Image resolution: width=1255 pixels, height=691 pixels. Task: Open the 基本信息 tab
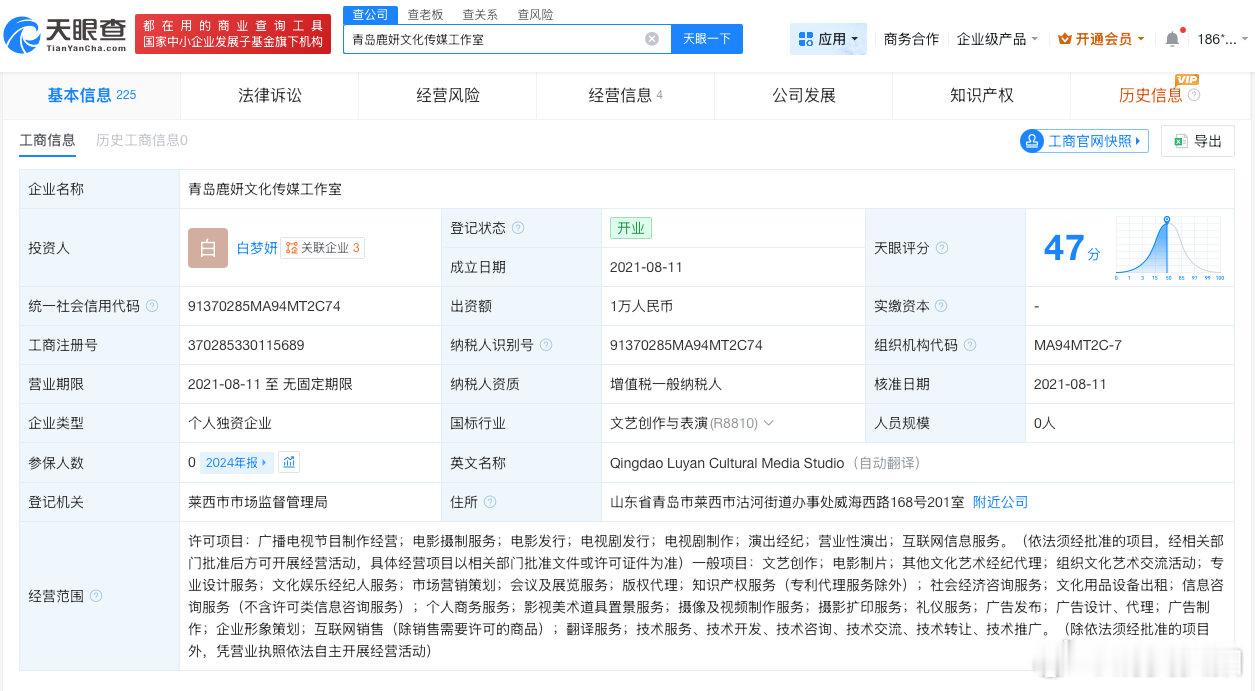[x=91, y=95]
